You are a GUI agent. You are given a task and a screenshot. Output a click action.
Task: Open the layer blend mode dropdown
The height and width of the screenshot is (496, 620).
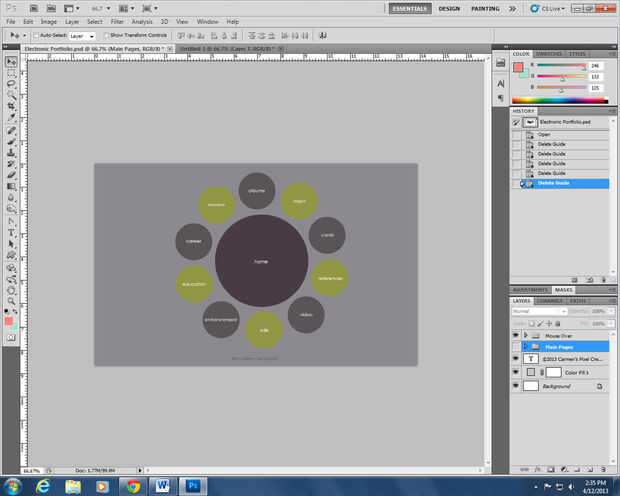pyautogui.click(x=538, y=310)
